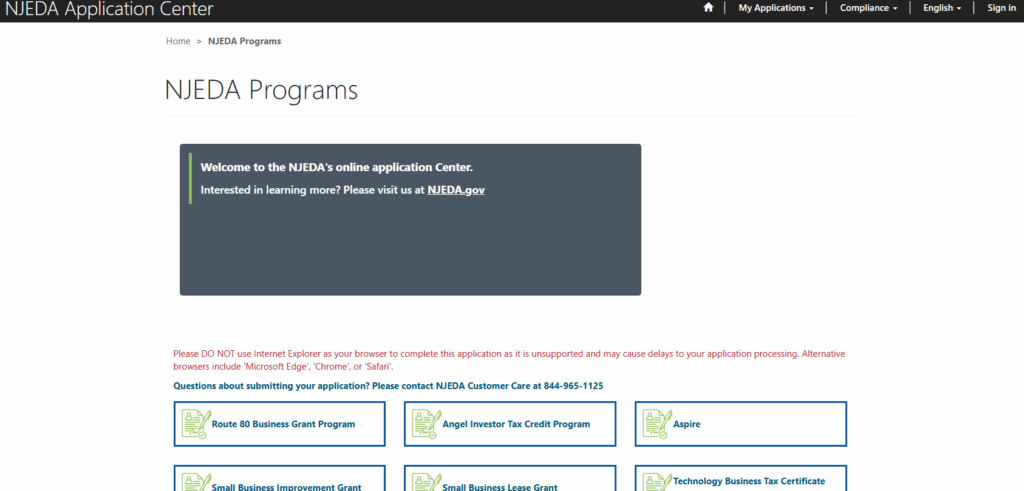Select the NJEDA Programs breadcrumb text
This screenshot has height=491, width=1024.
click(244, 41)
